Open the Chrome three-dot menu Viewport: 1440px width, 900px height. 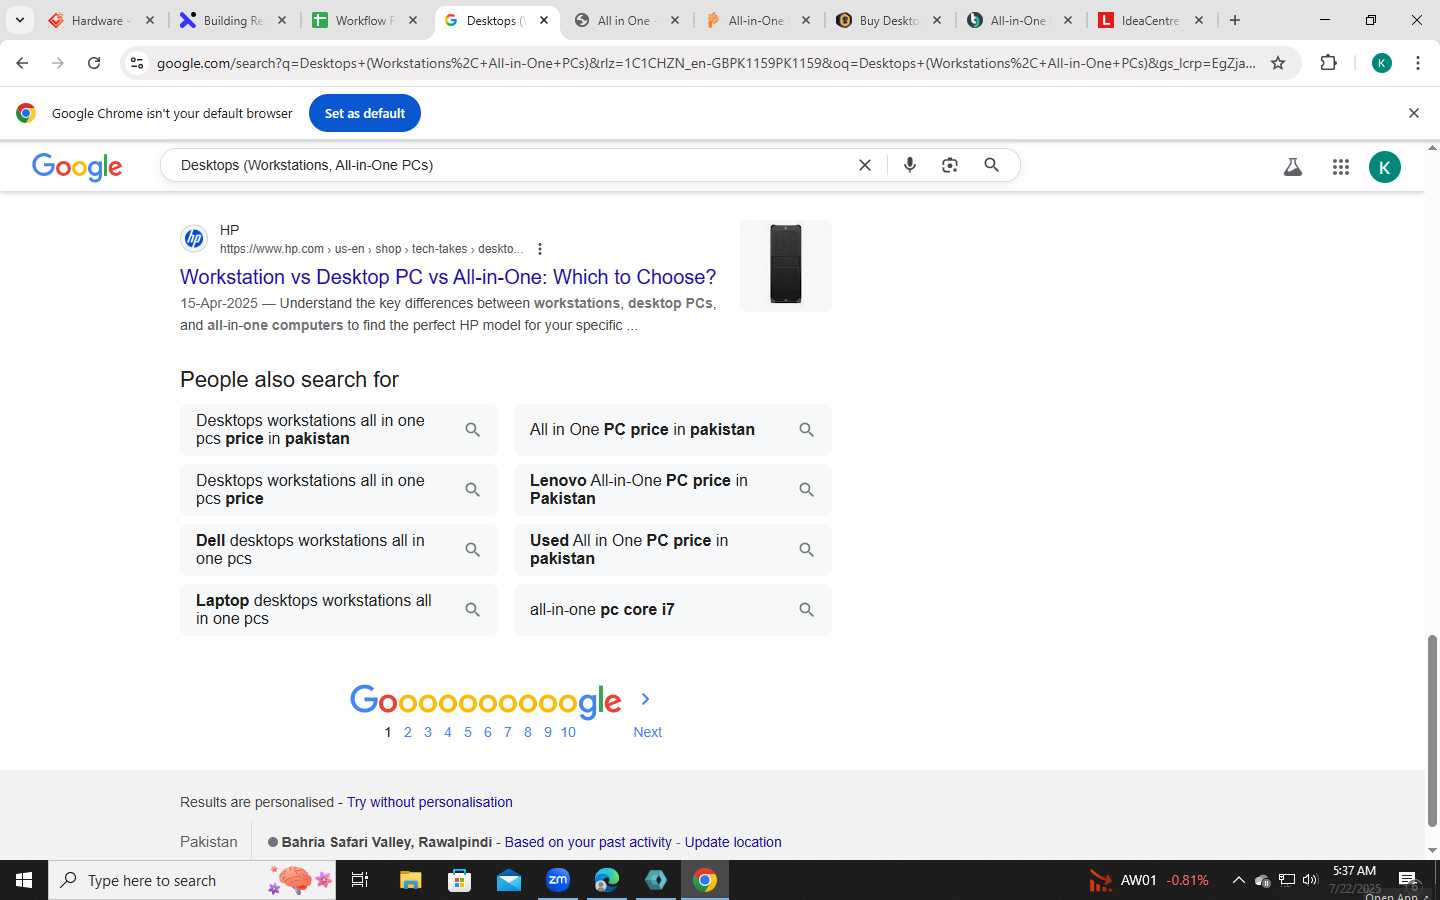point(1418,63)
